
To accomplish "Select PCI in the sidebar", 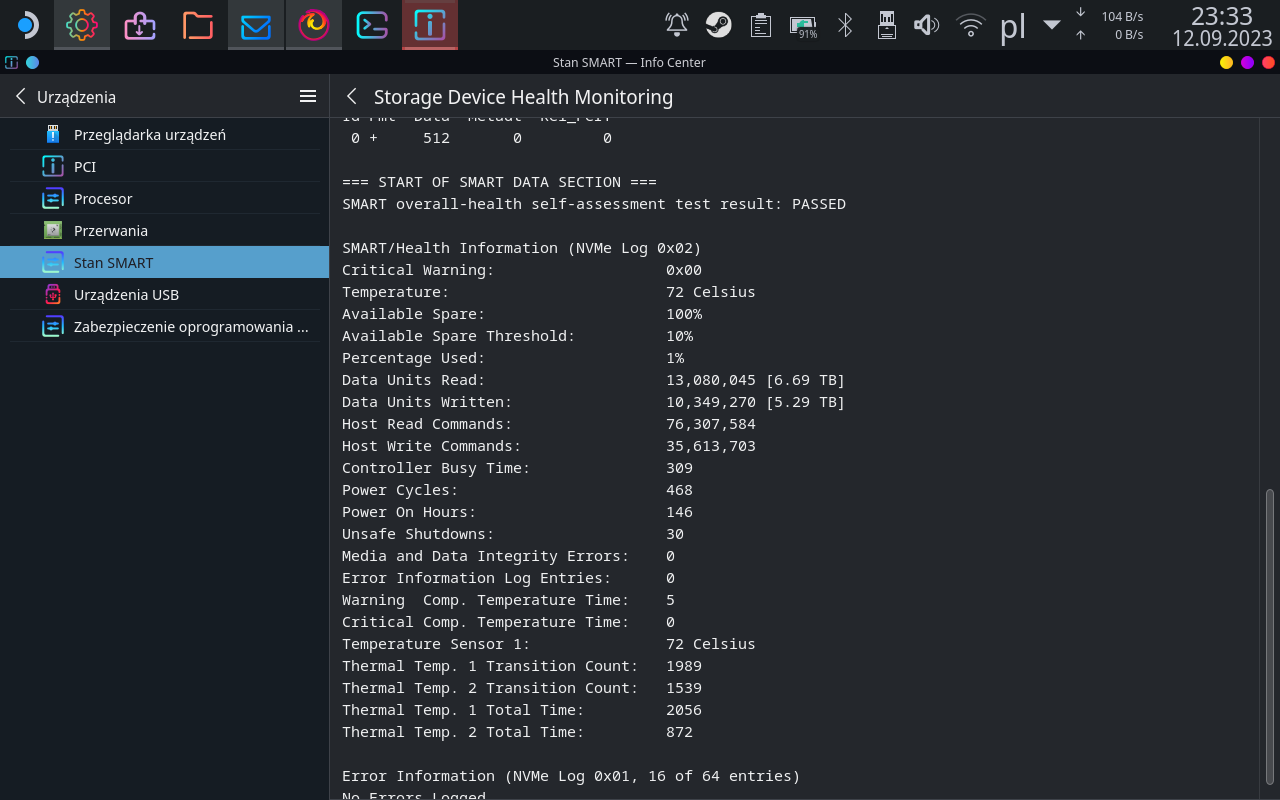I will pos(85,167).
